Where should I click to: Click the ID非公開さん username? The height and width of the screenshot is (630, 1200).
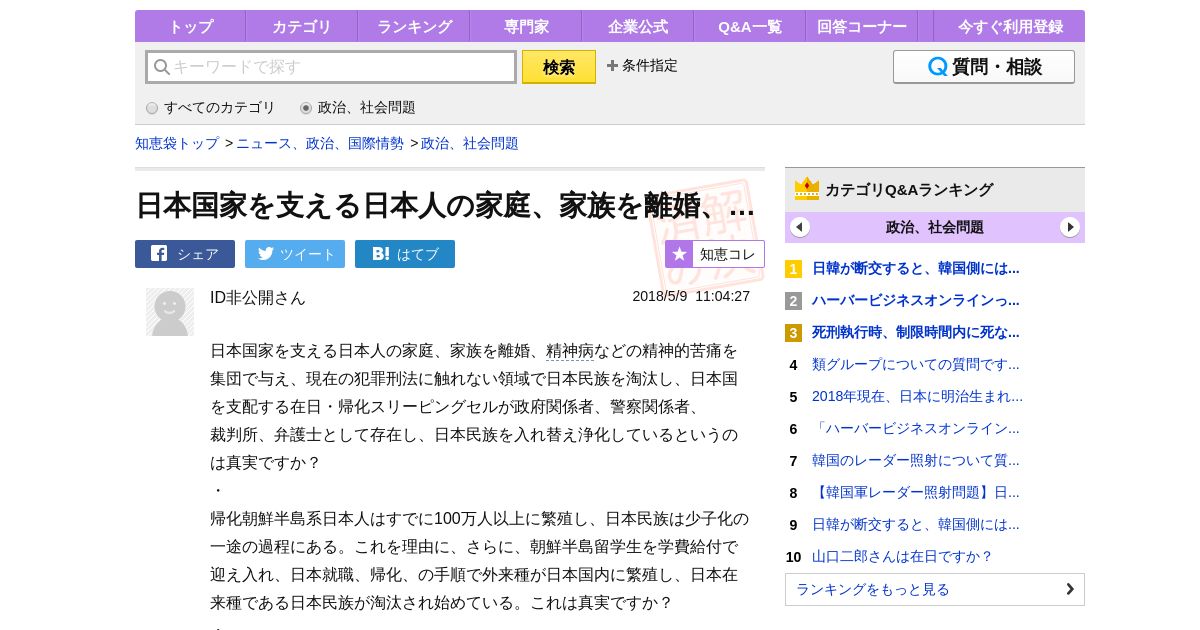[x=258, y=298]
